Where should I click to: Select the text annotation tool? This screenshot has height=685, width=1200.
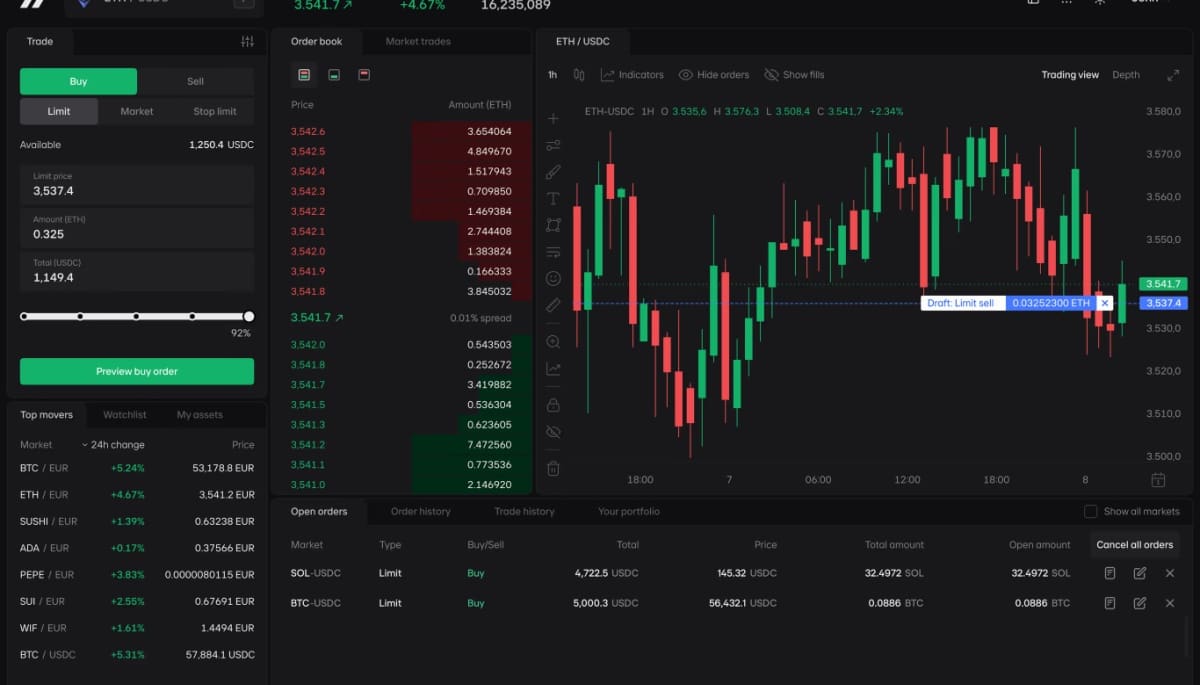click(553, 199)
